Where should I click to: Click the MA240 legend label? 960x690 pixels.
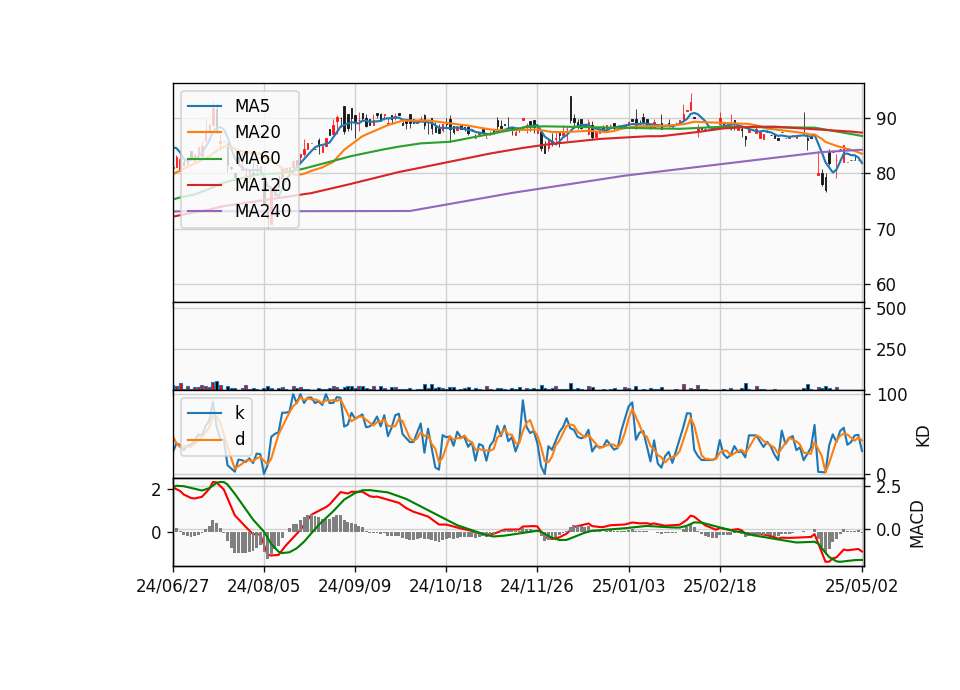pyautogui.click(x=263, y=211)
